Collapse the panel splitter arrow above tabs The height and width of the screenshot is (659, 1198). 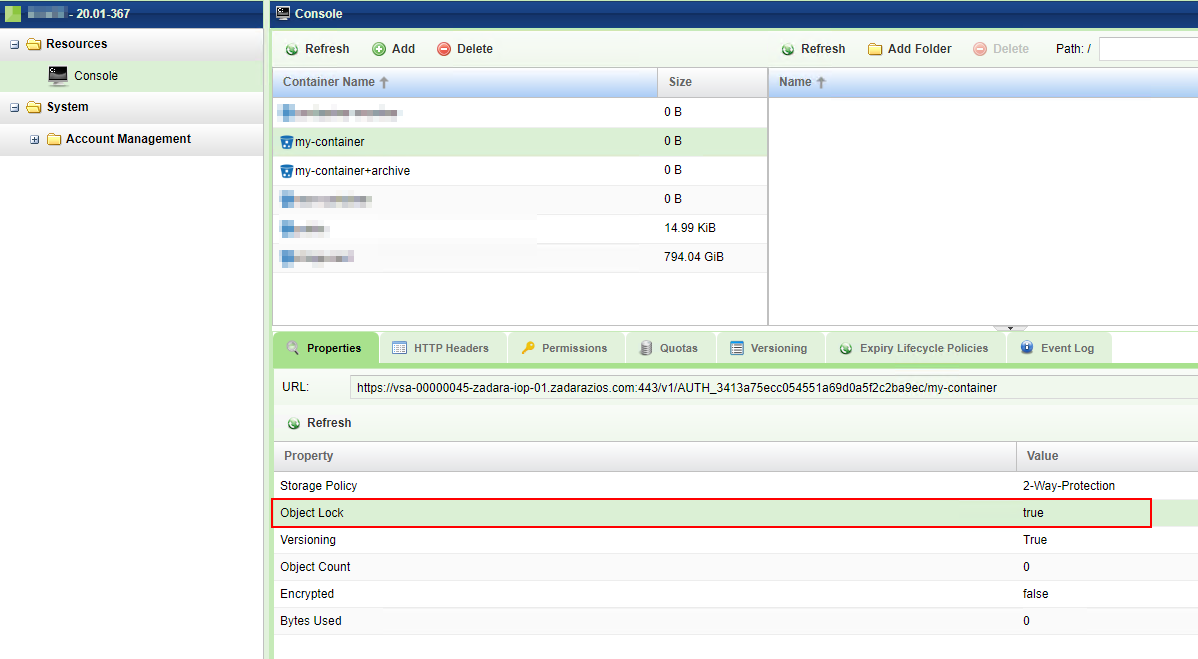(x=1010, y=328)
